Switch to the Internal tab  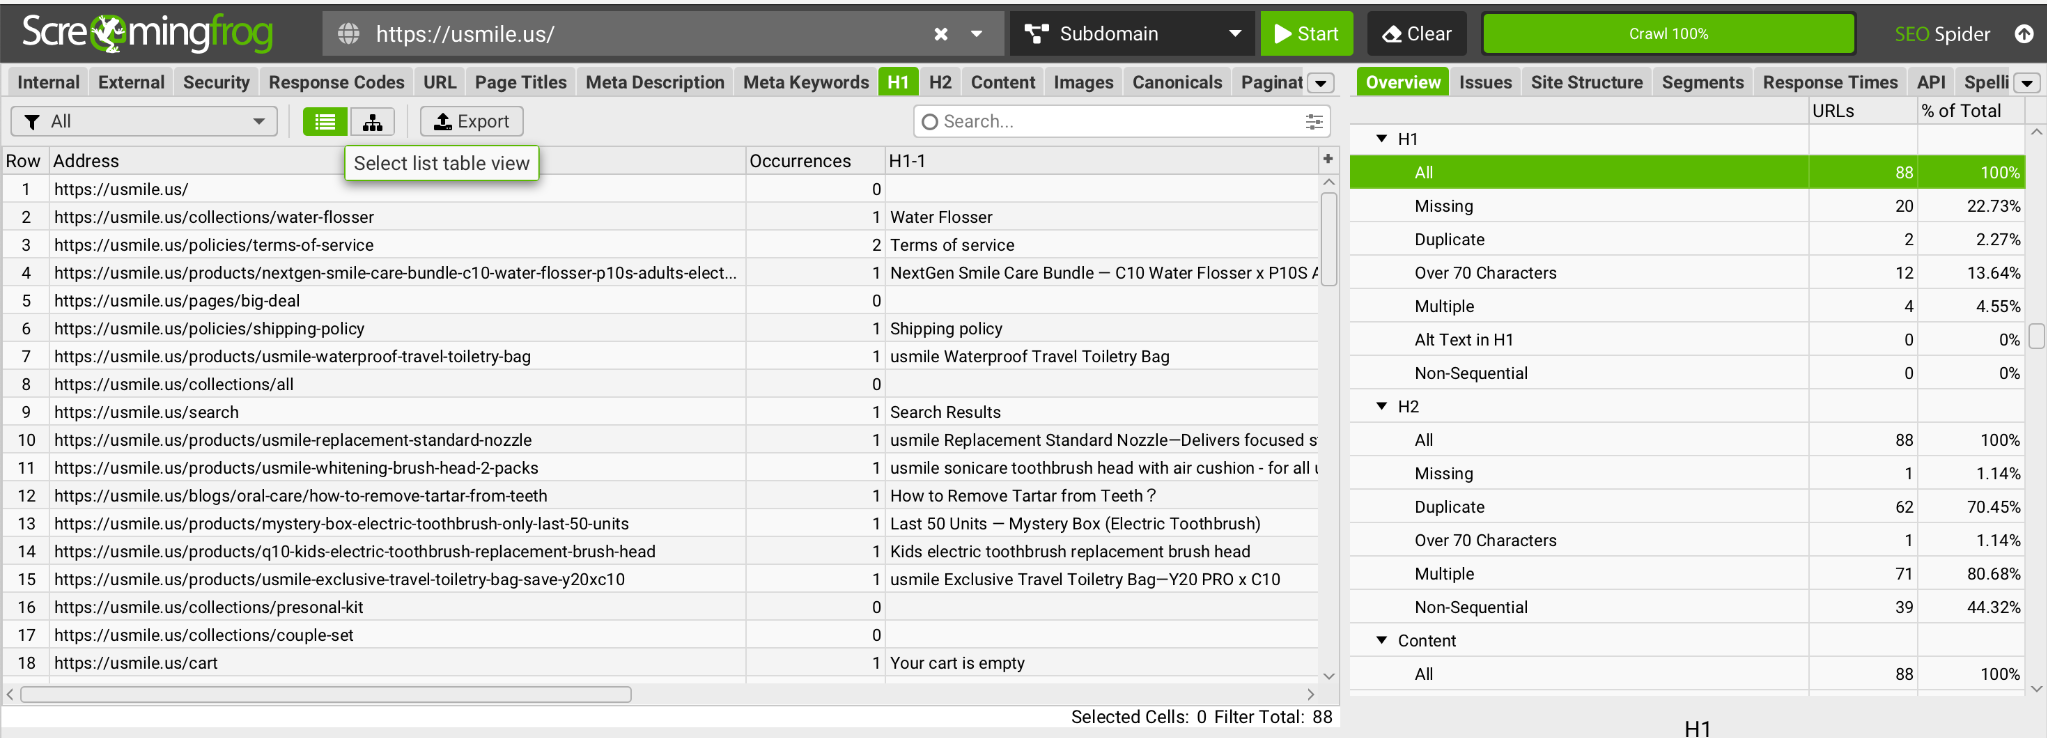(48, 82)
